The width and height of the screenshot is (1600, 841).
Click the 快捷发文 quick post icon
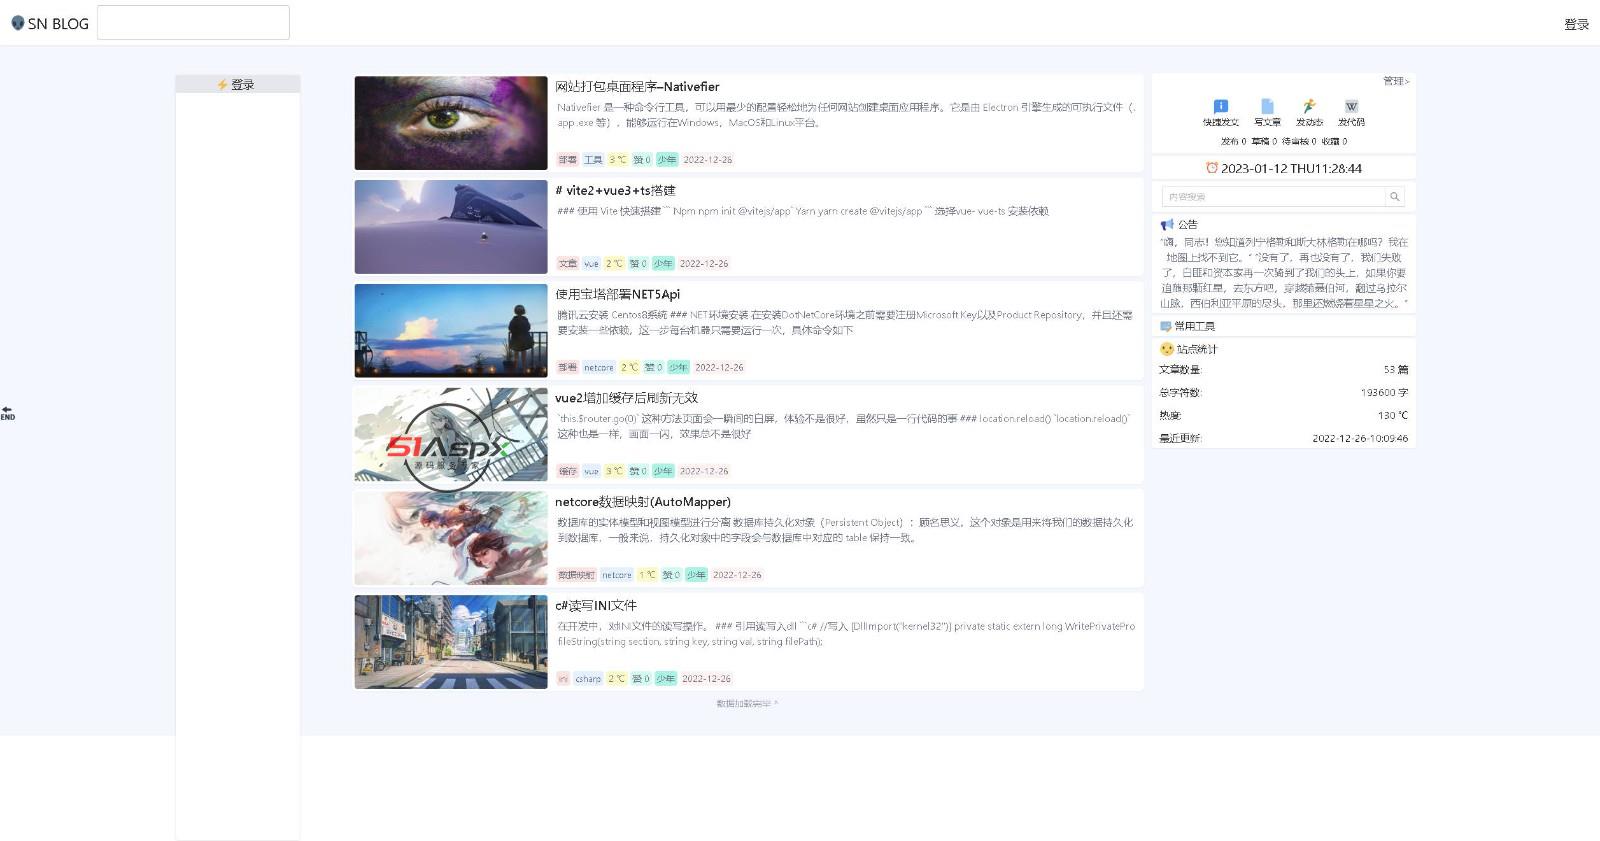click(1220, 106)
